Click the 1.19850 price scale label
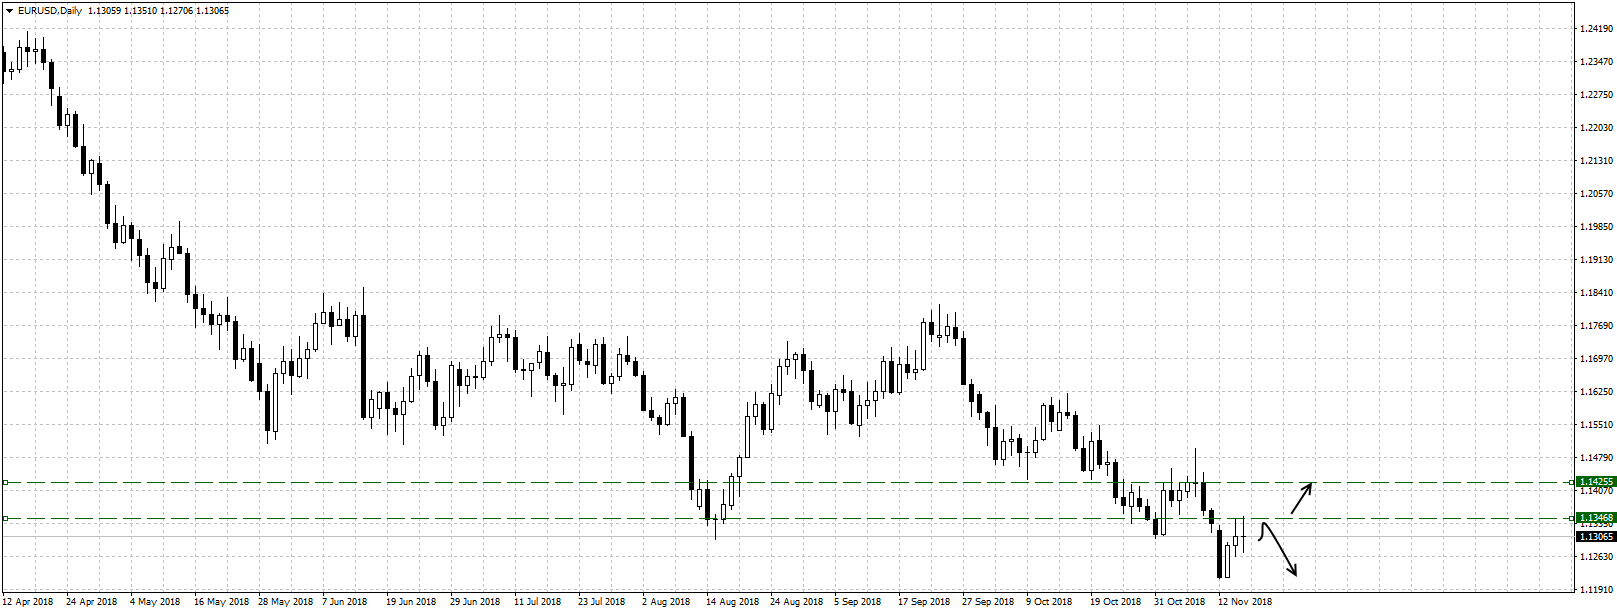The width and height of the screenshot is (1617, 613). (x=1595, y=227)
